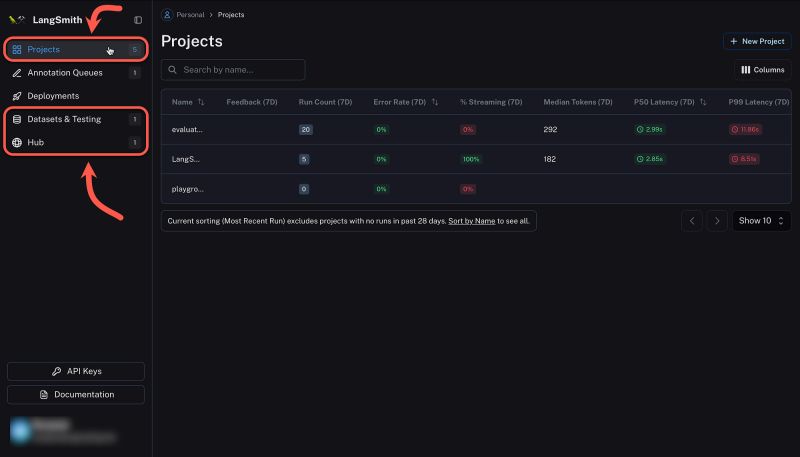Click the Hub globe icon
This screenshot has height=457, width=800.
[17, 143]
